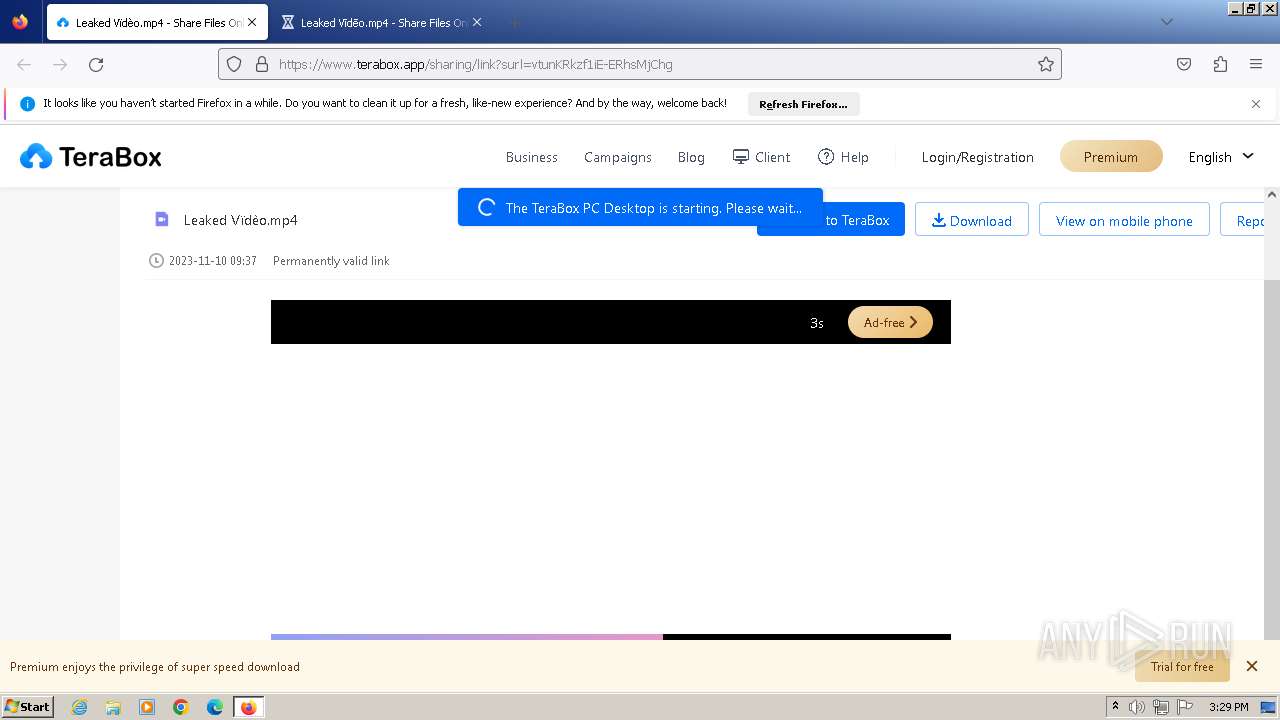Dismiss the Firefox refresh notification bar
Screen dimensions: 1280x720
click(x=1256, y=104)
